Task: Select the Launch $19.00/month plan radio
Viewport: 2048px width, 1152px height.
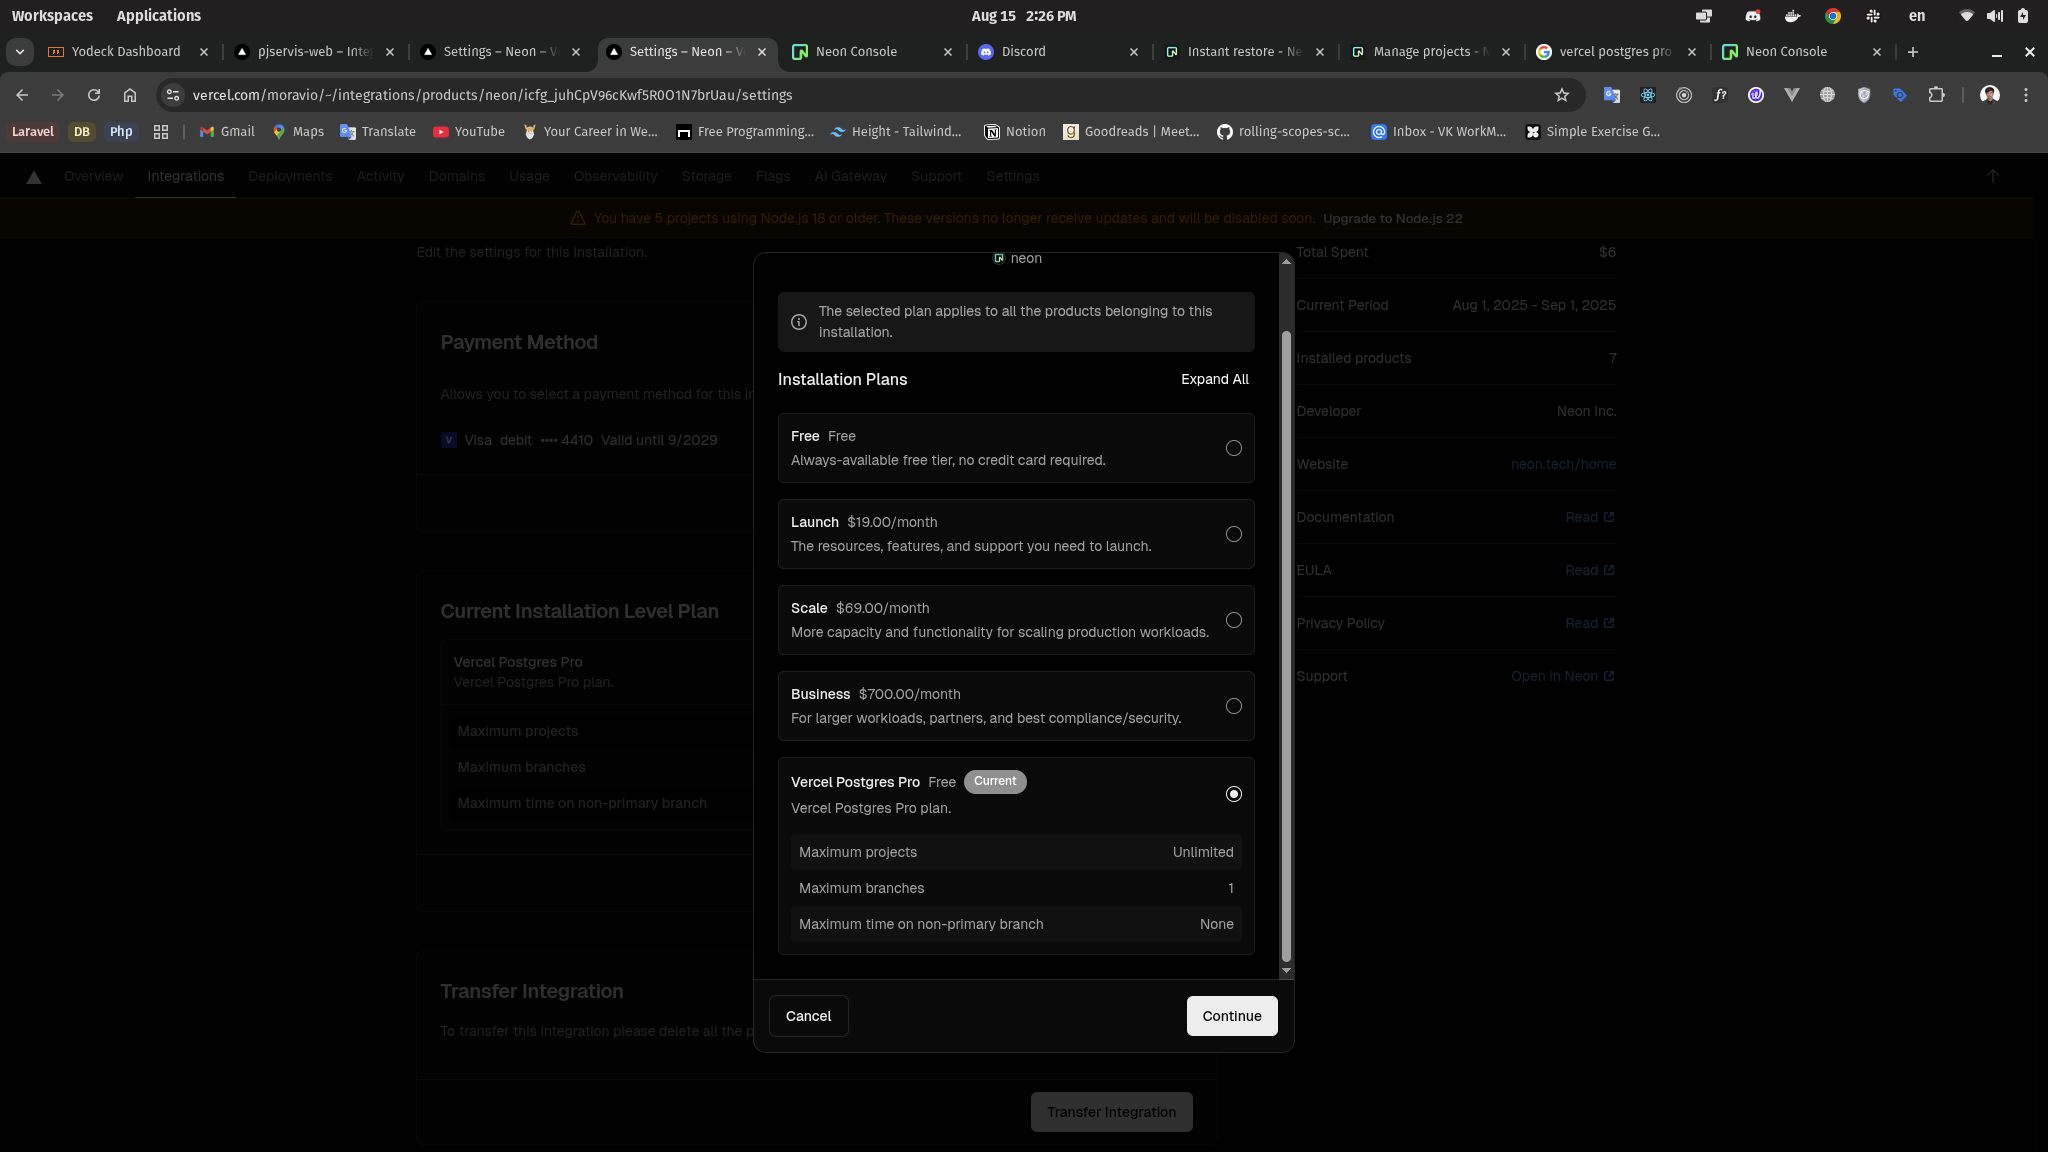Action: tap(1233, 534)
